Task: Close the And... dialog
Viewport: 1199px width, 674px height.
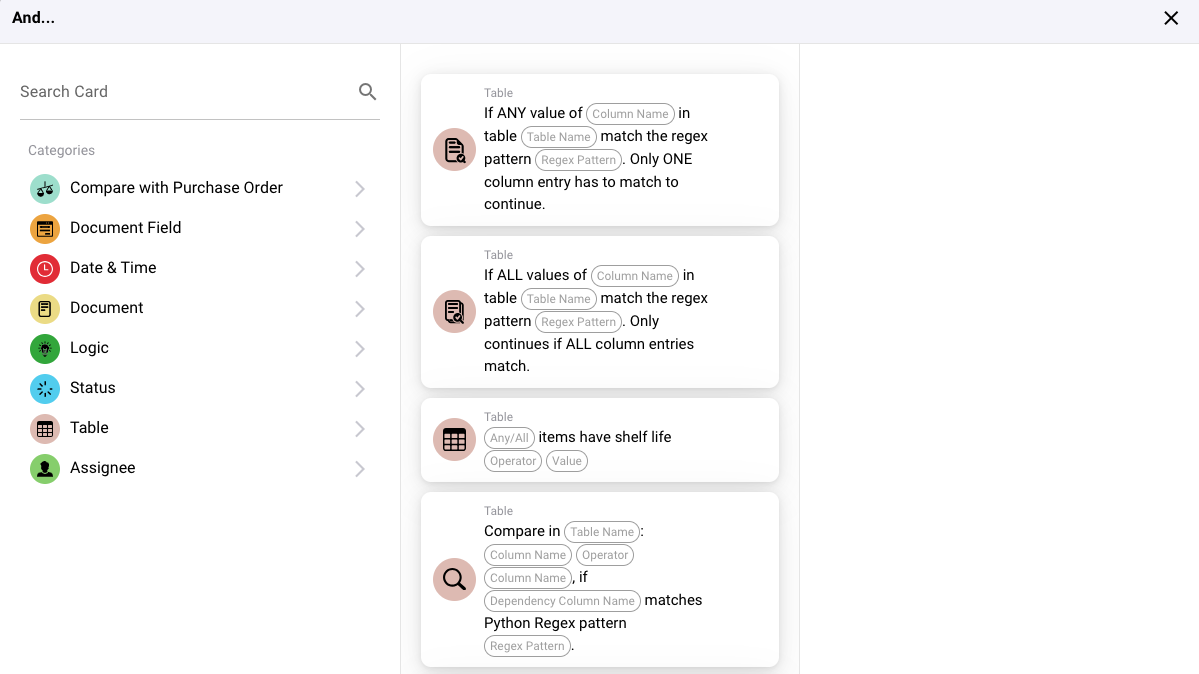Action: pos(1171,18)
